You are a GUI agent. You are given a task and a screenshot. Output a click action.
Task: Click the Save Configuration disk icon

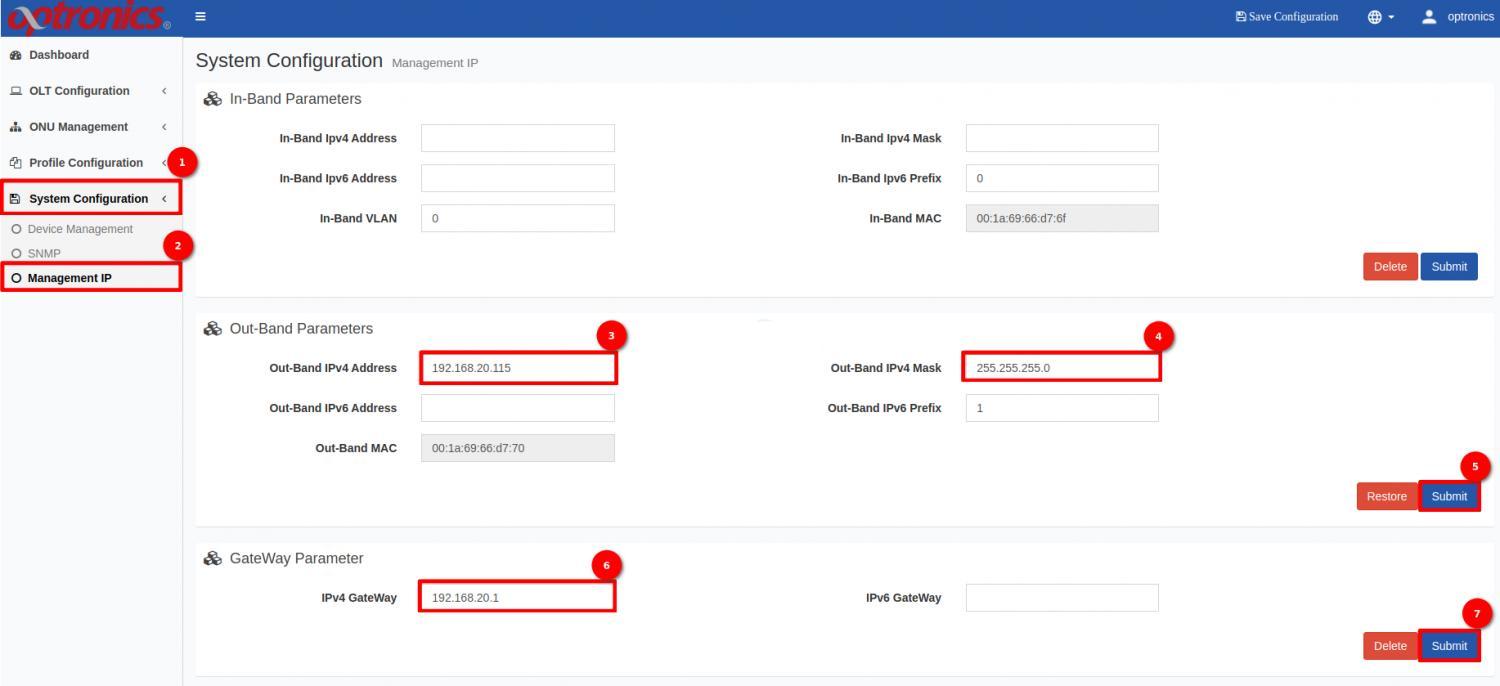pyautogui.click(x=1240, y=16)
